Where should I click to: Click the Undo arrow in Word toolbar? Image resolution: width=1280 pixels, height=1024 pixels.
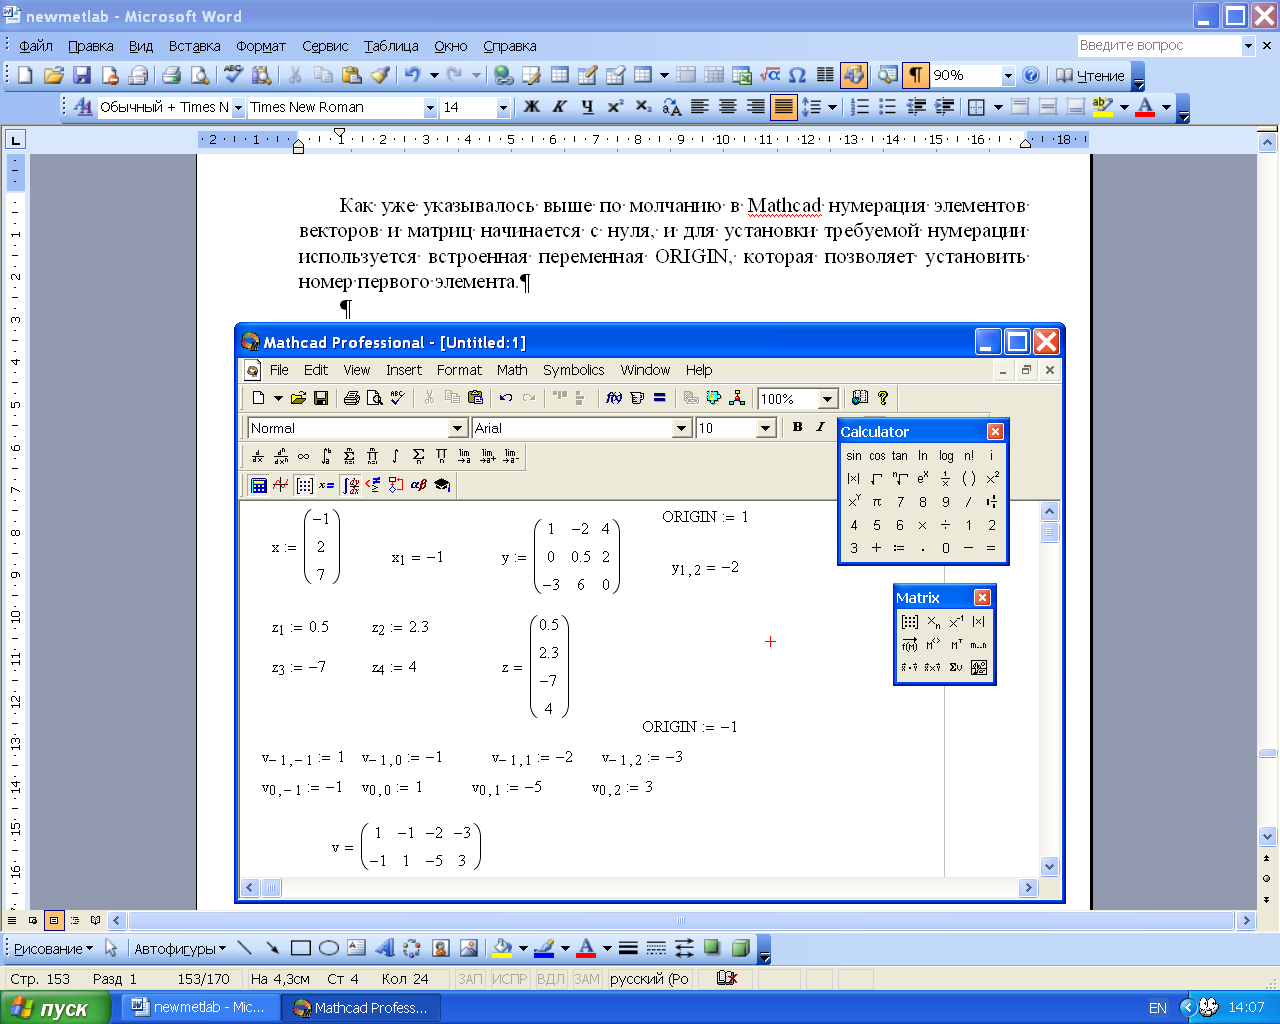pyautogui.click(x=412, y=75)
